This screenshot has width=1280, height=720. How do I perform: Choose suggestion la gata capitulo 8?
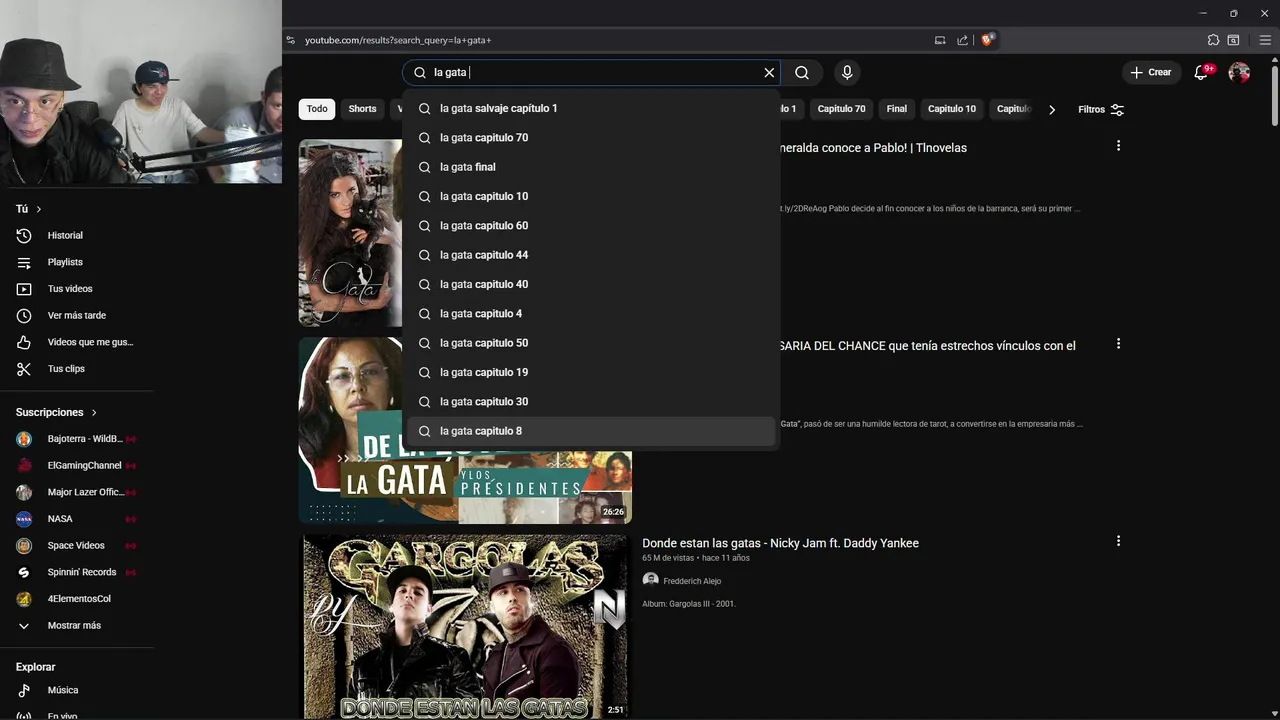pyautogui.click(x=590, y=431)
